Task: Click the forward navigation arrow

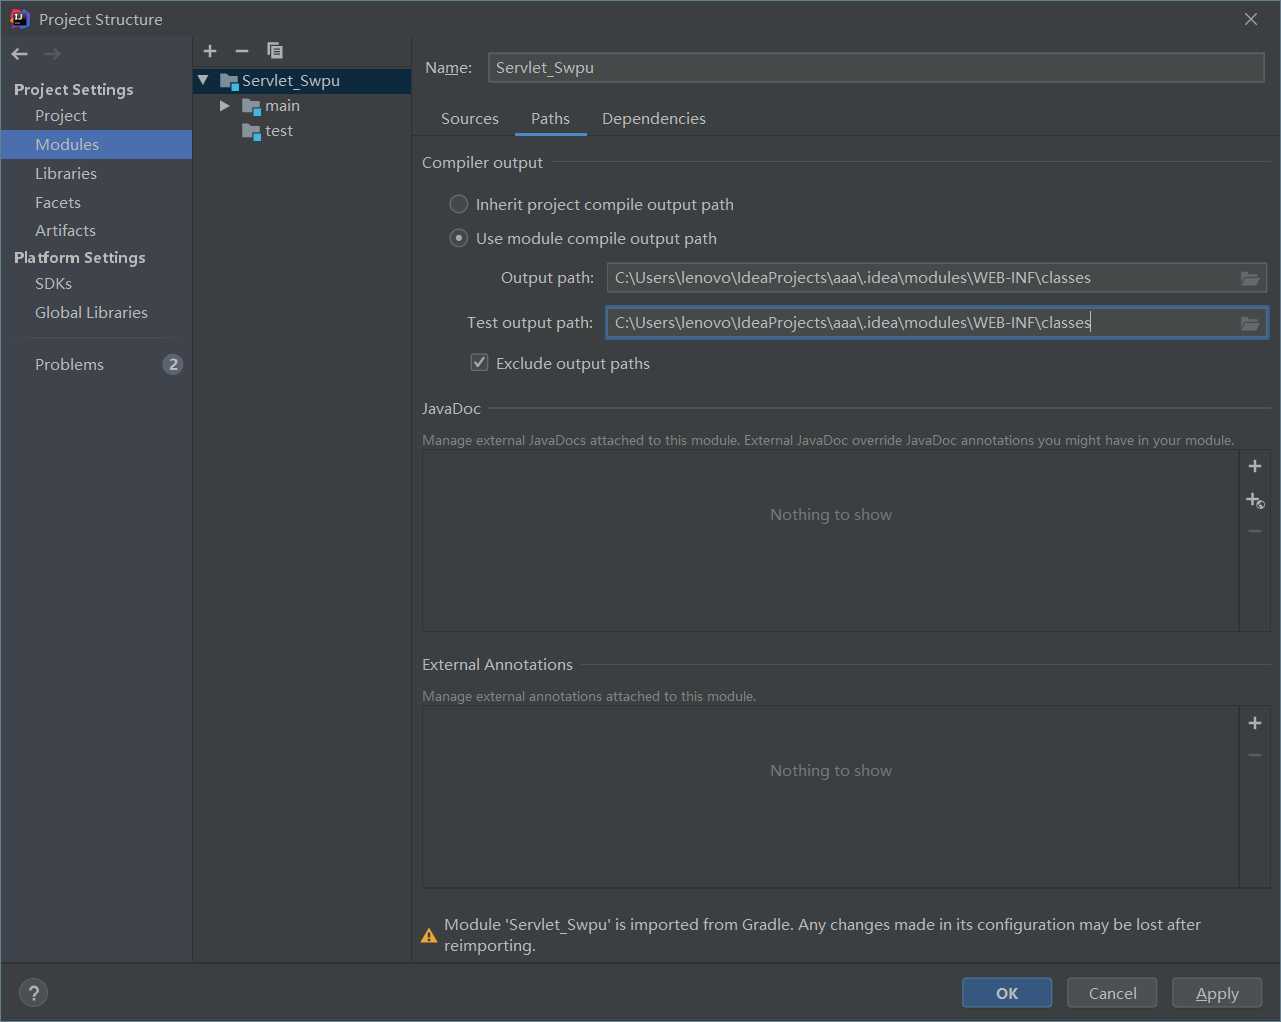Action: (53, 54)
